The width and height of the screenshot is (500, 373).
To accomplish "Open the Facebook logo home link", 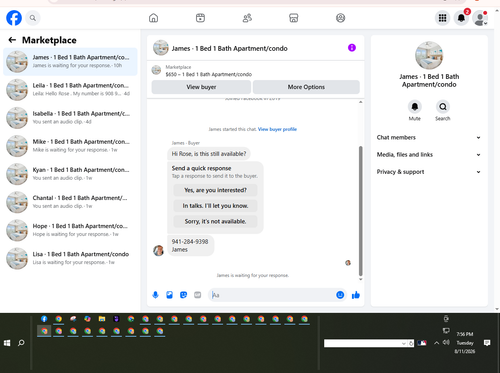I will click(14, 18).
